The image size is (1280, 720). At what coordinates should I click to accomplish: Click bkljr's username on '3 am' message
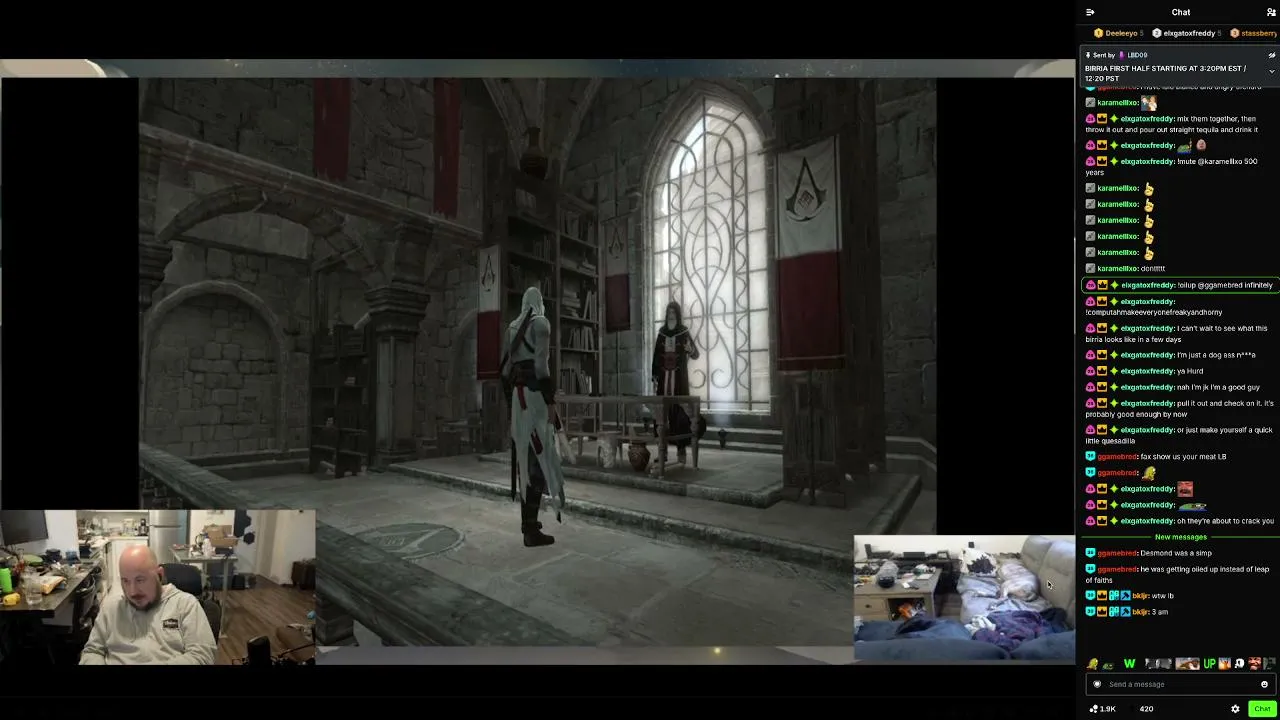click(1140, 612)
